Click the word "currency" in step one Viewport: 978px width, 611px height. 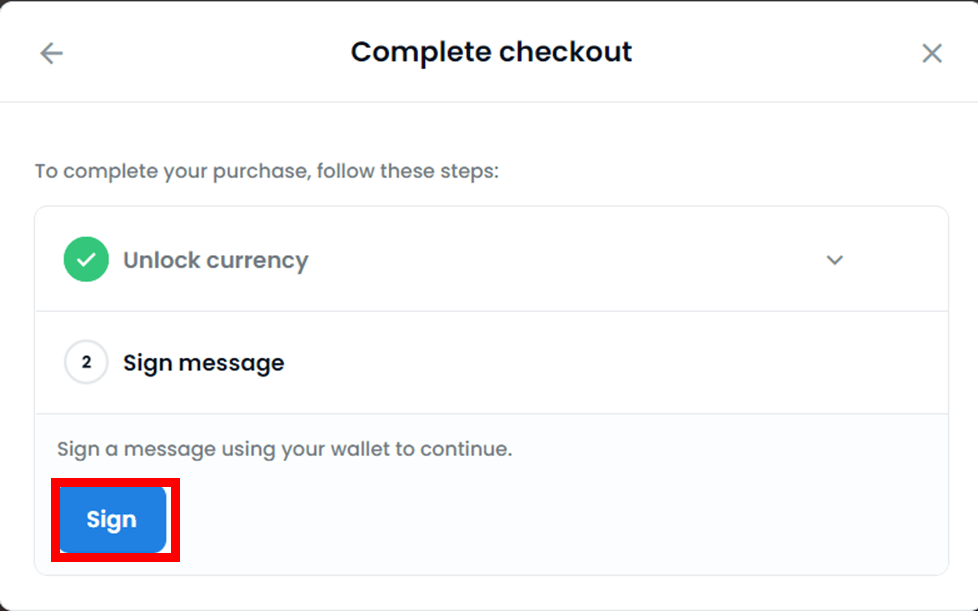[258, 261]
